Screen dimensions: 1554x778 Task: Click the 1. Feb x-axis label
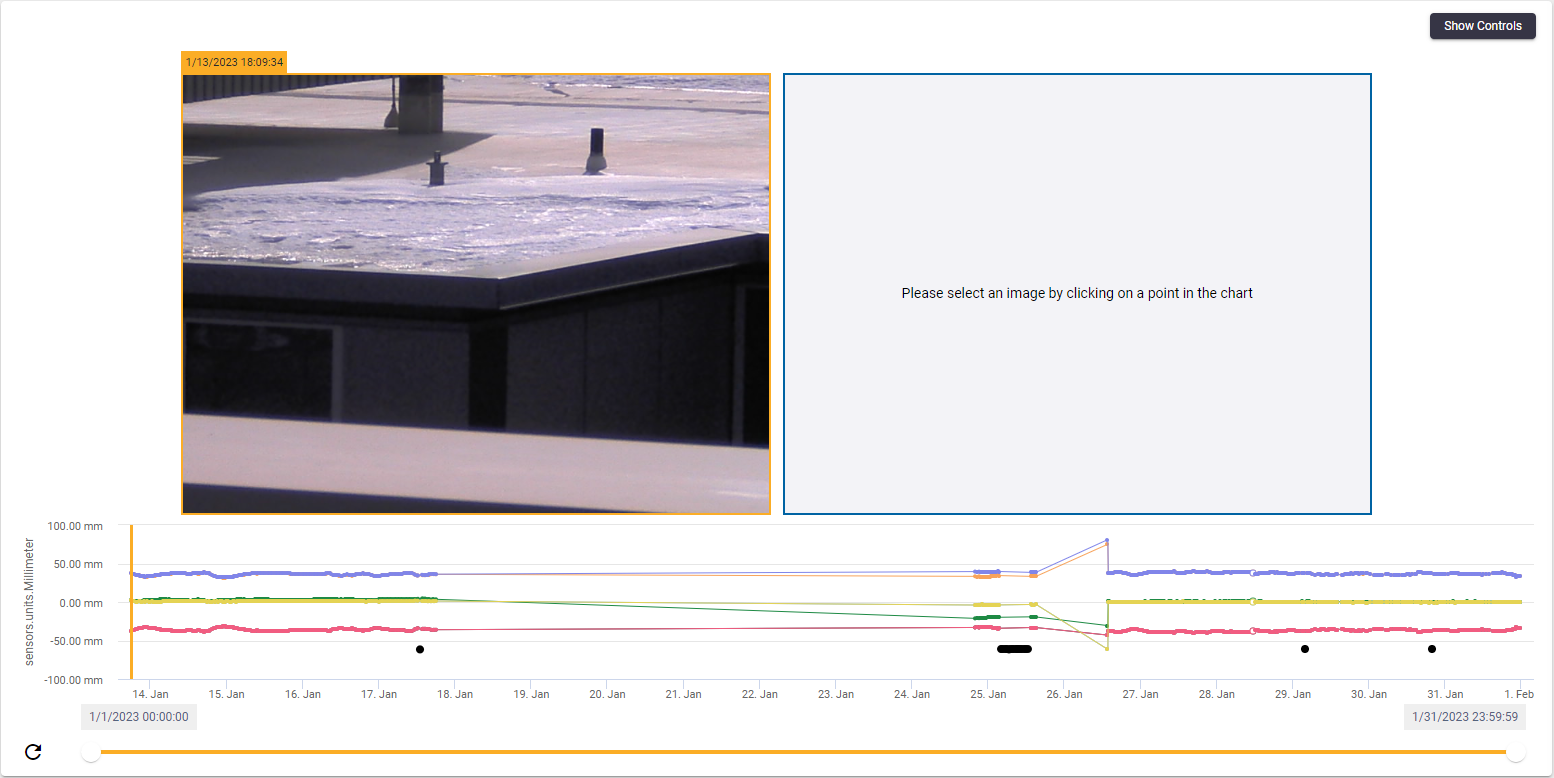1519,694
